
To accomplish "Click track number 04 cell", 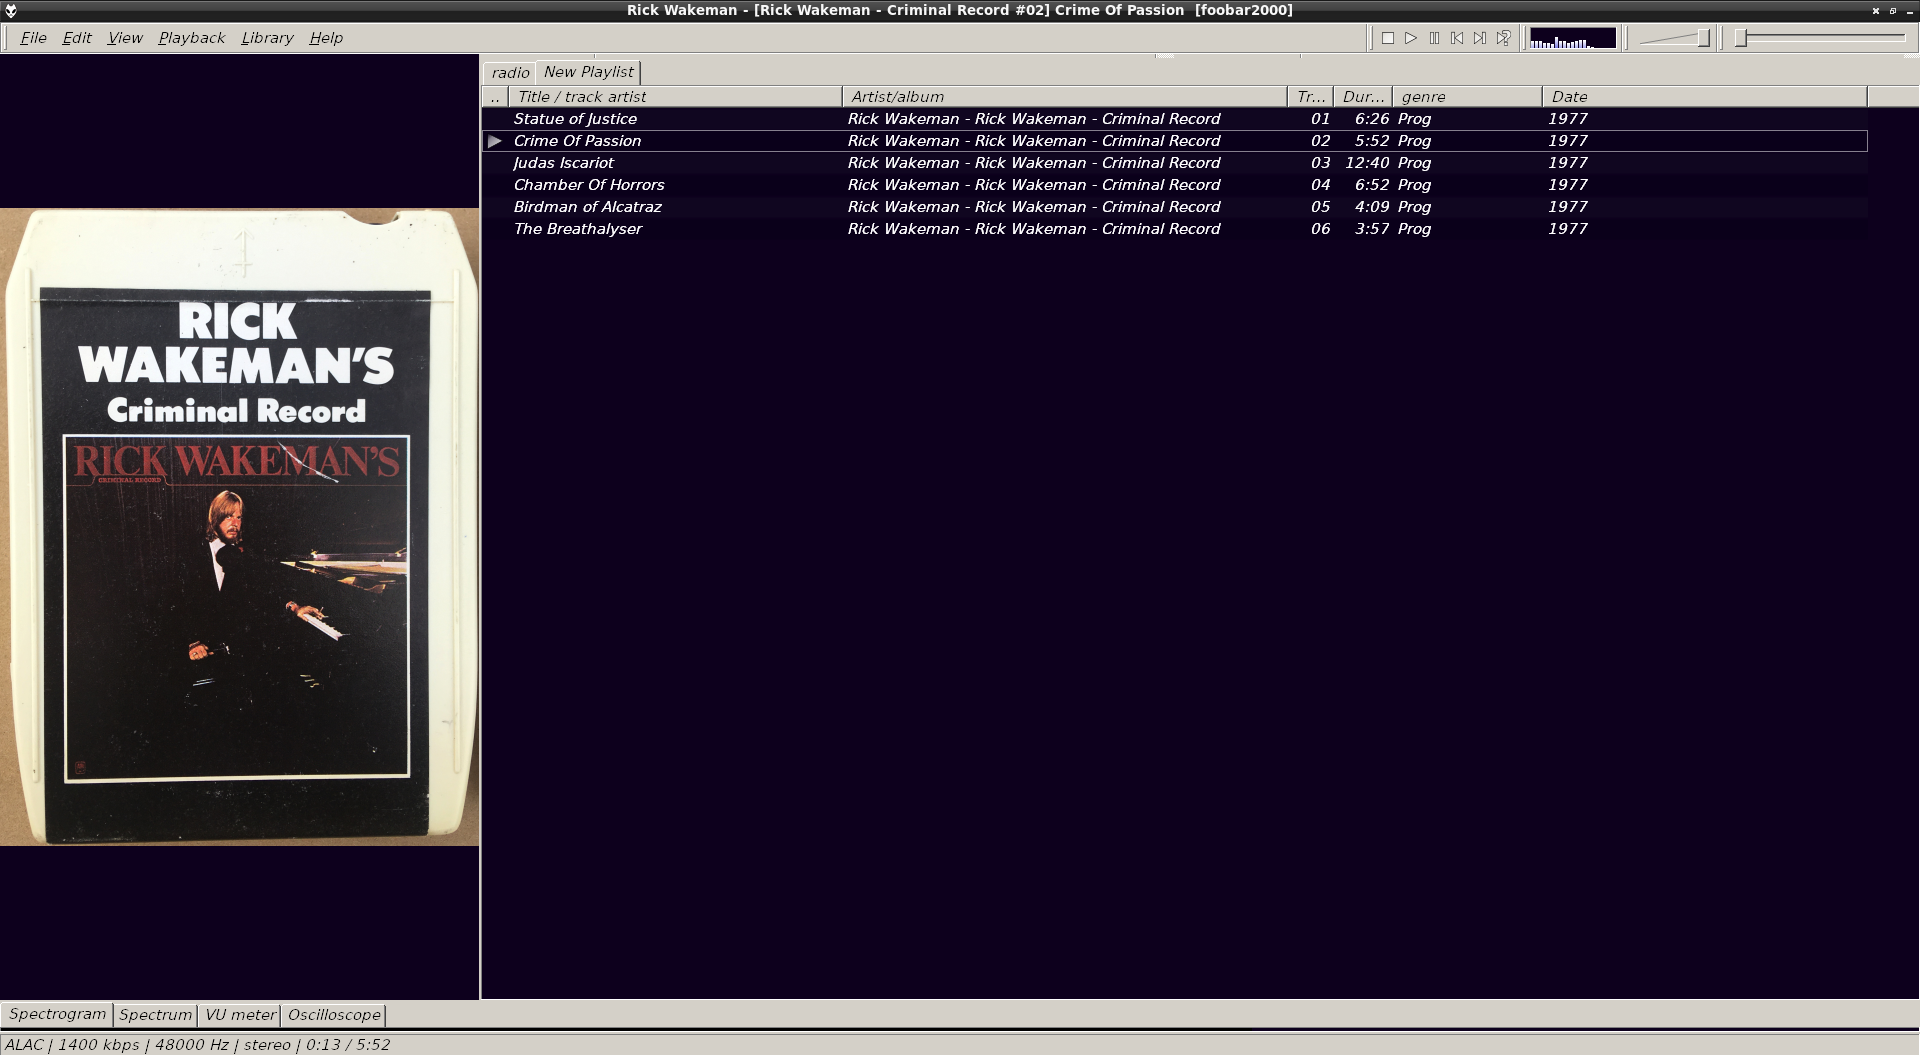I will pos(1320,185).
